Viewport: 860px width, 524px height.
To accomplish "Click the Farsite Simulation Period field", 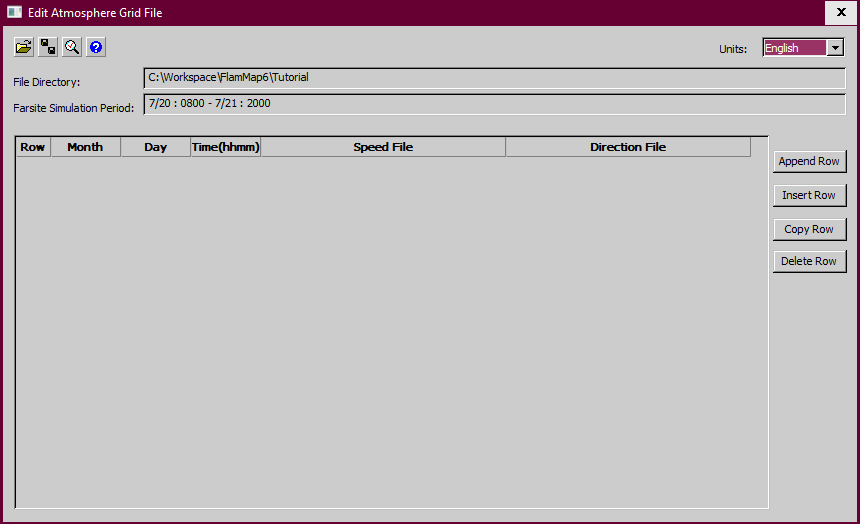I will 494,104.
